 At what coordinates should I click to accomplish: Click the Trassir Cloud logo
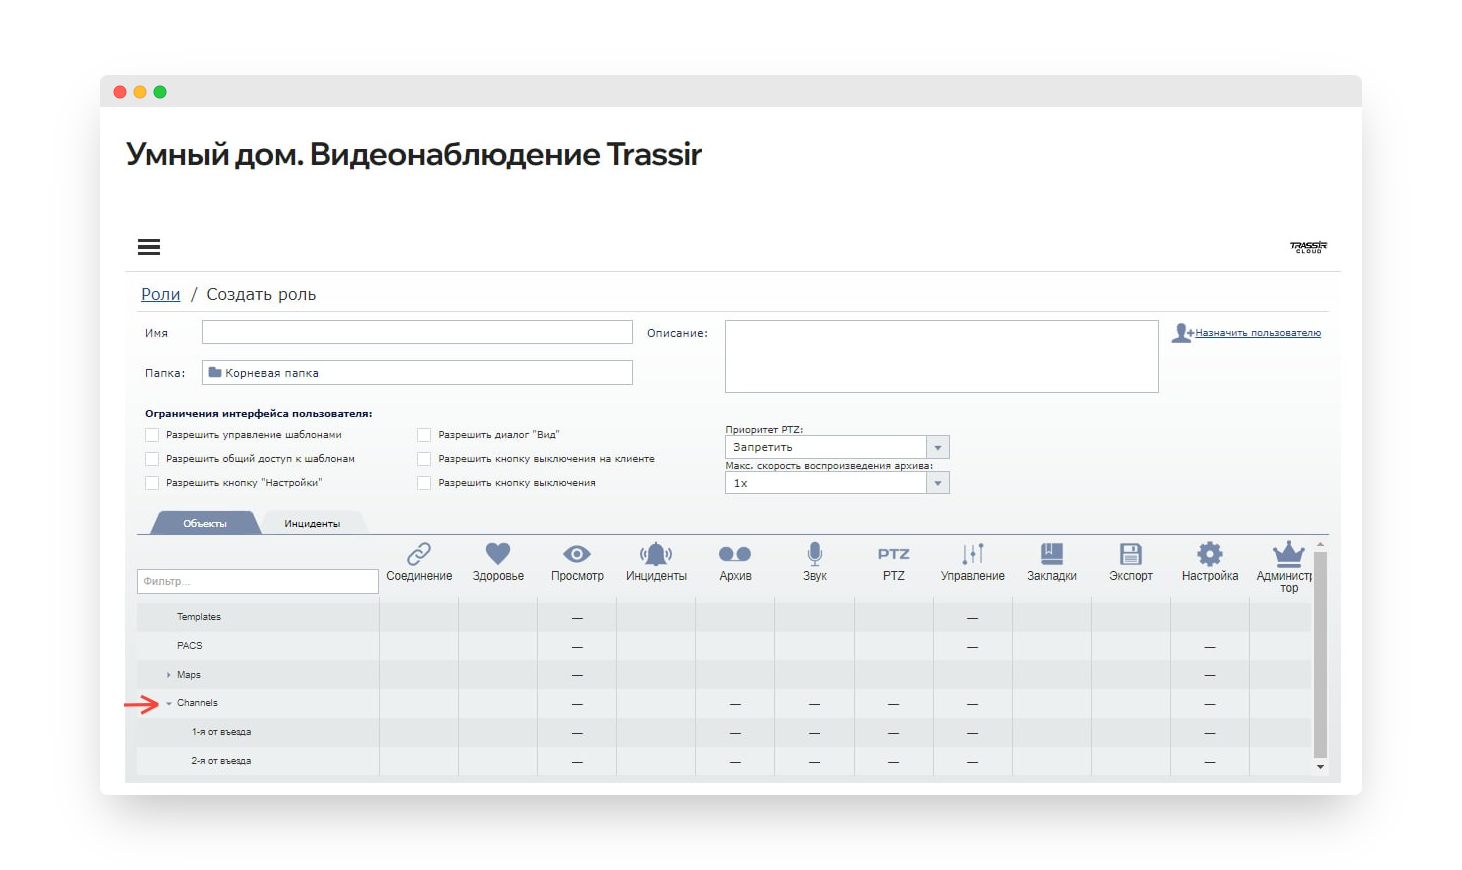pos(1308,247)
